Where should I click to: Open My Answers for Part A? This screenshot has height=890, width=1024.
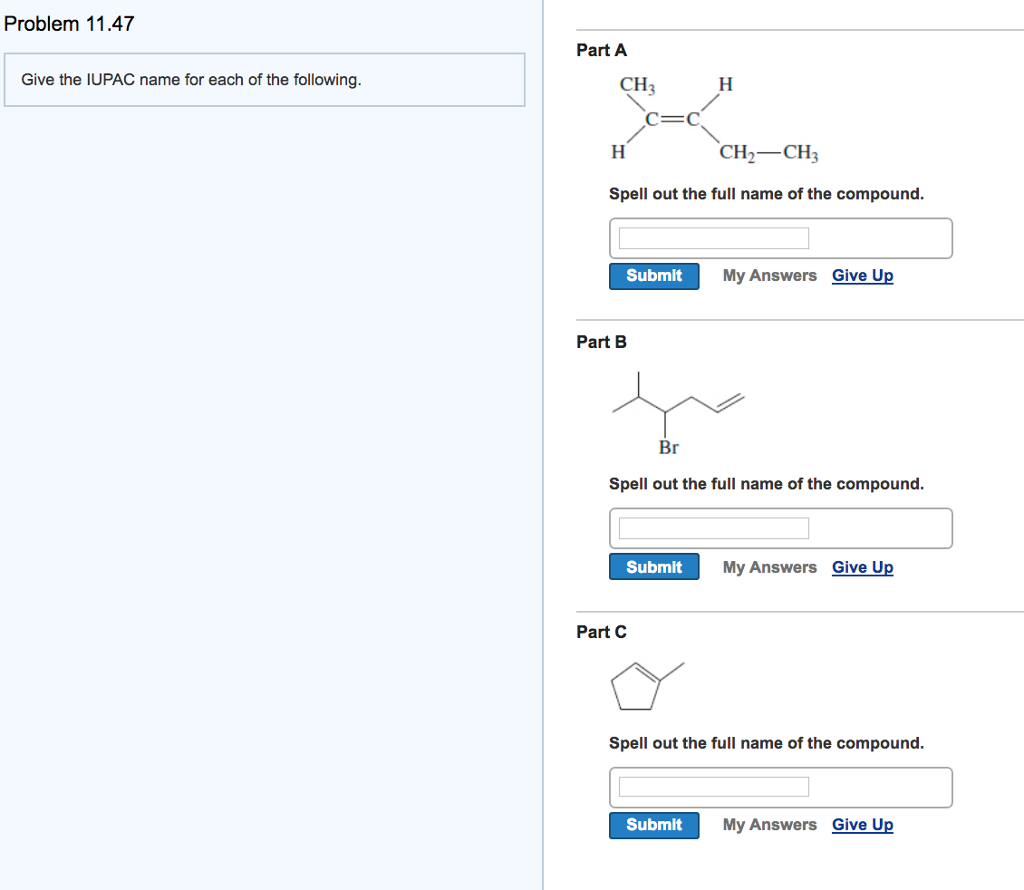769,276
